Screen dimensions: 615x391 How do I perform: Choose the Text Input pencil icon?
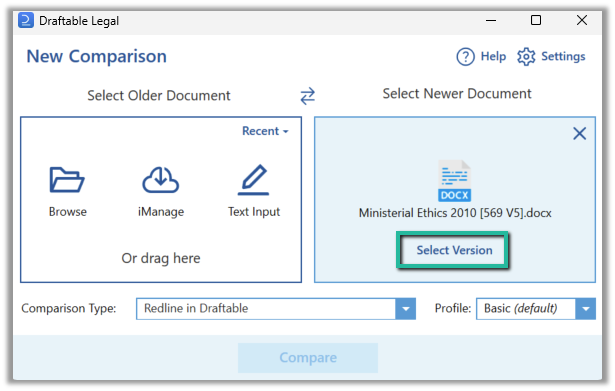[x=254, y=180]
